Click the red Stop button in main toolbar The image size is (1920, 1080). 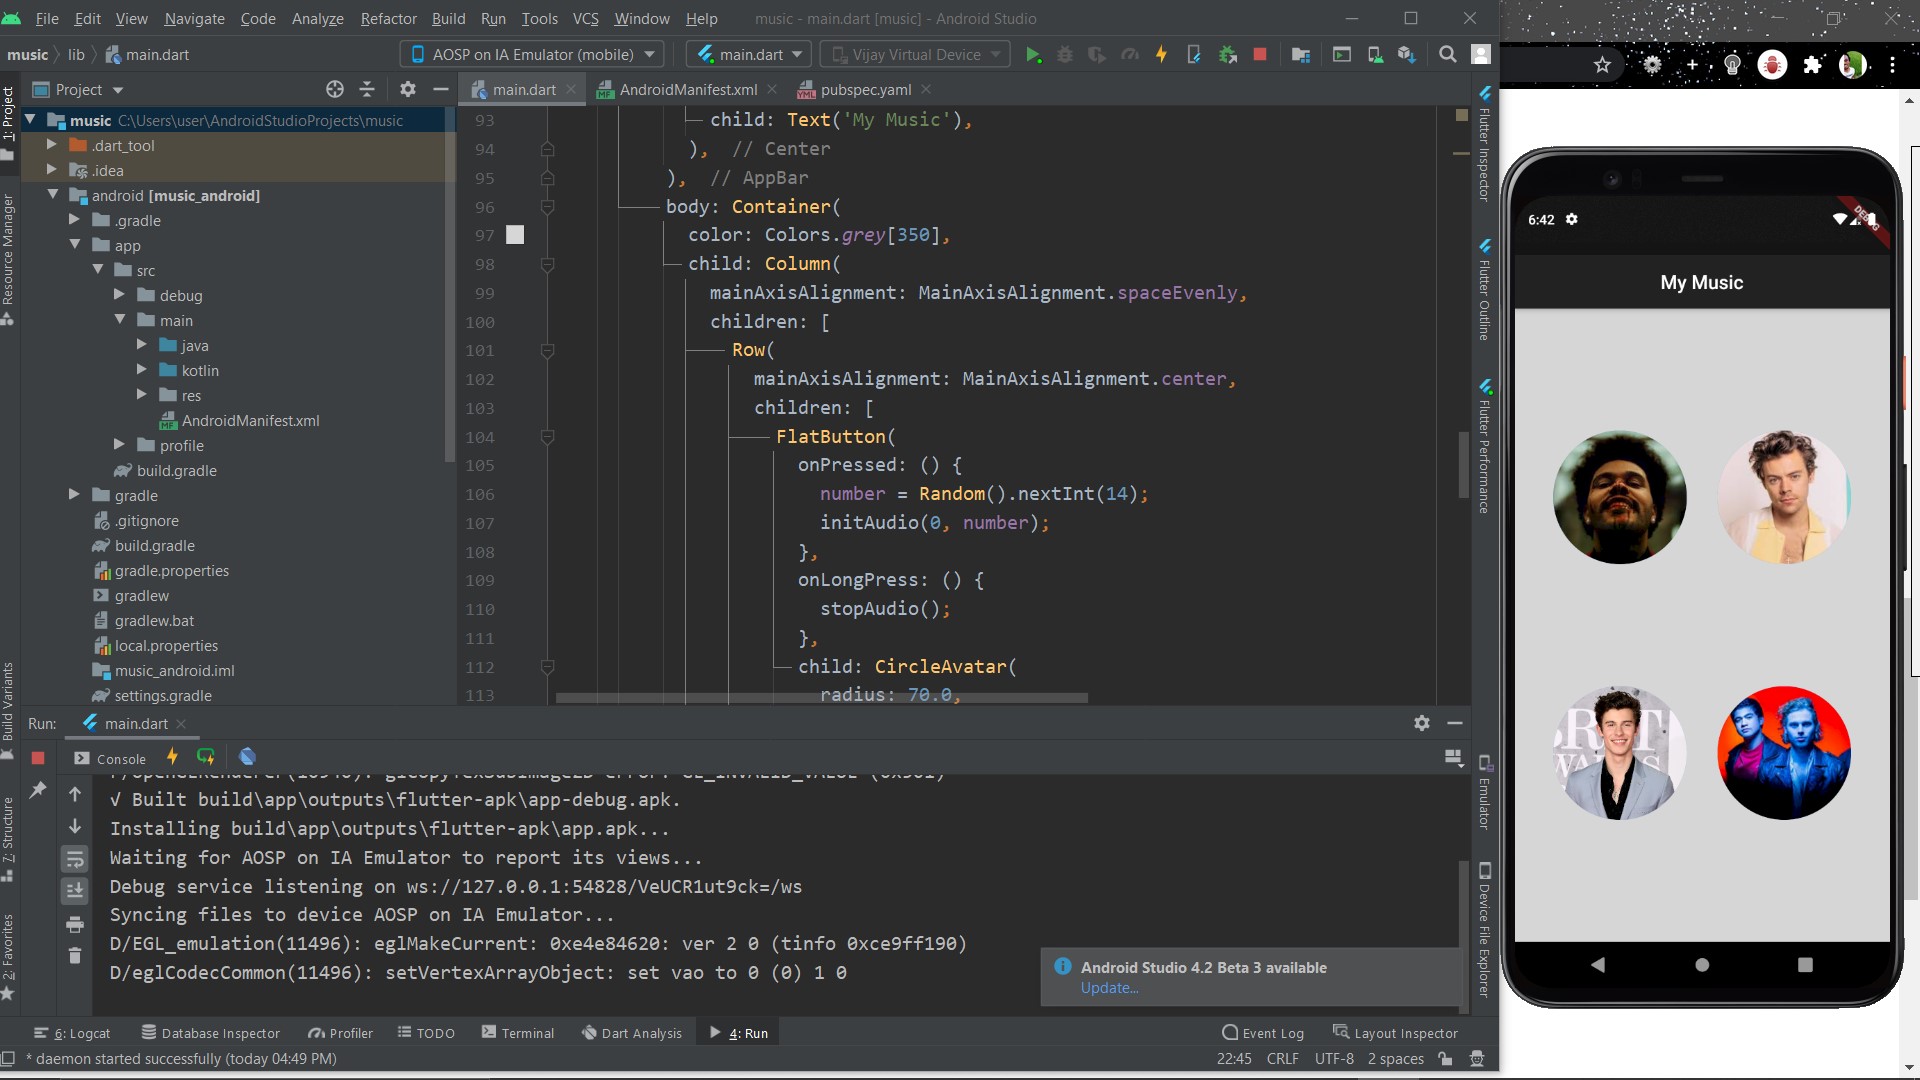[1260, 55]
